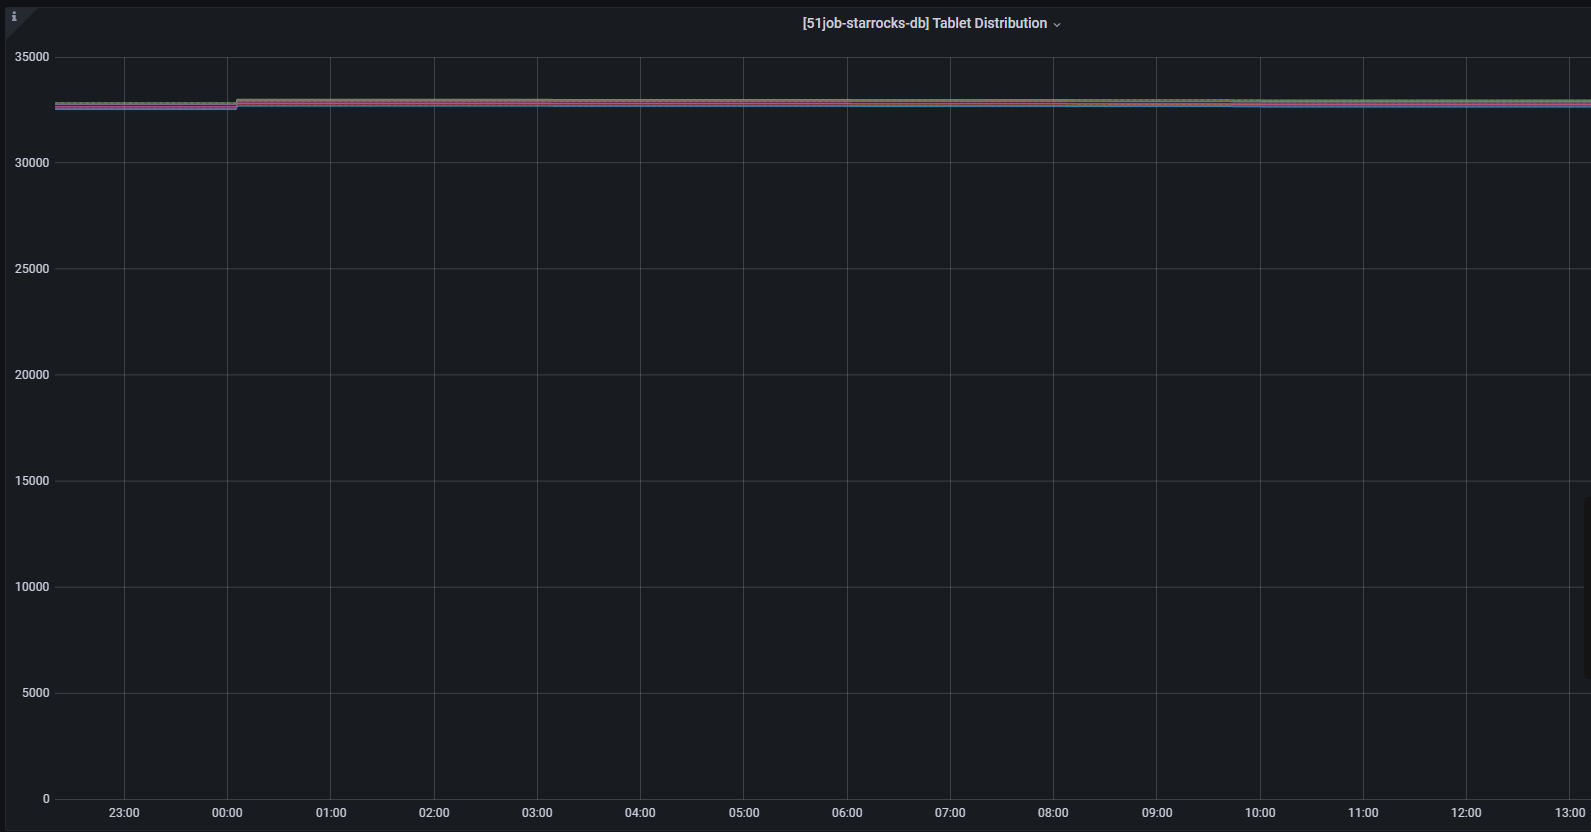Click the 20000 y-axis label
Screen dimensions: 1591x832
(x=32, y=375)
